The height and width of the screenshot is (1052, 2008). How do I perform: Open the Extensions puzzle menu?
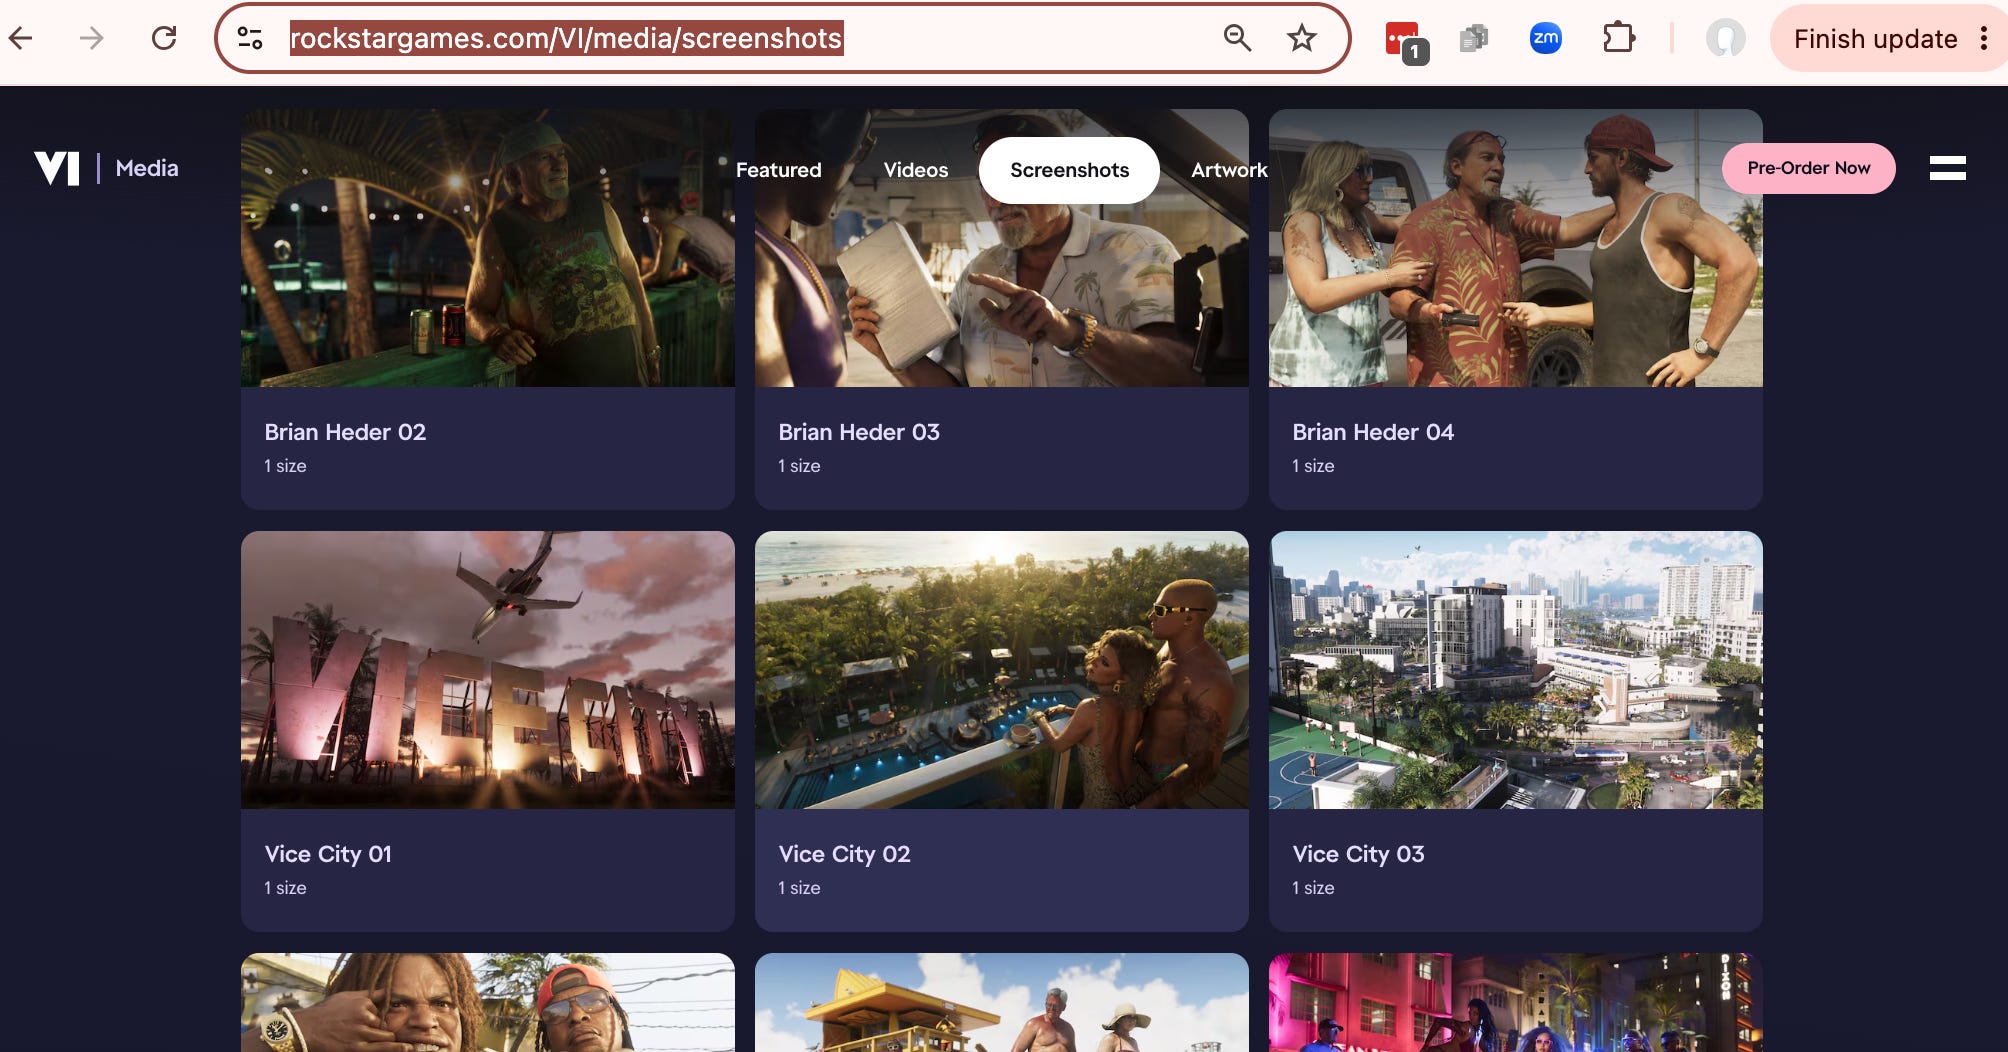tap(1618, 39)
